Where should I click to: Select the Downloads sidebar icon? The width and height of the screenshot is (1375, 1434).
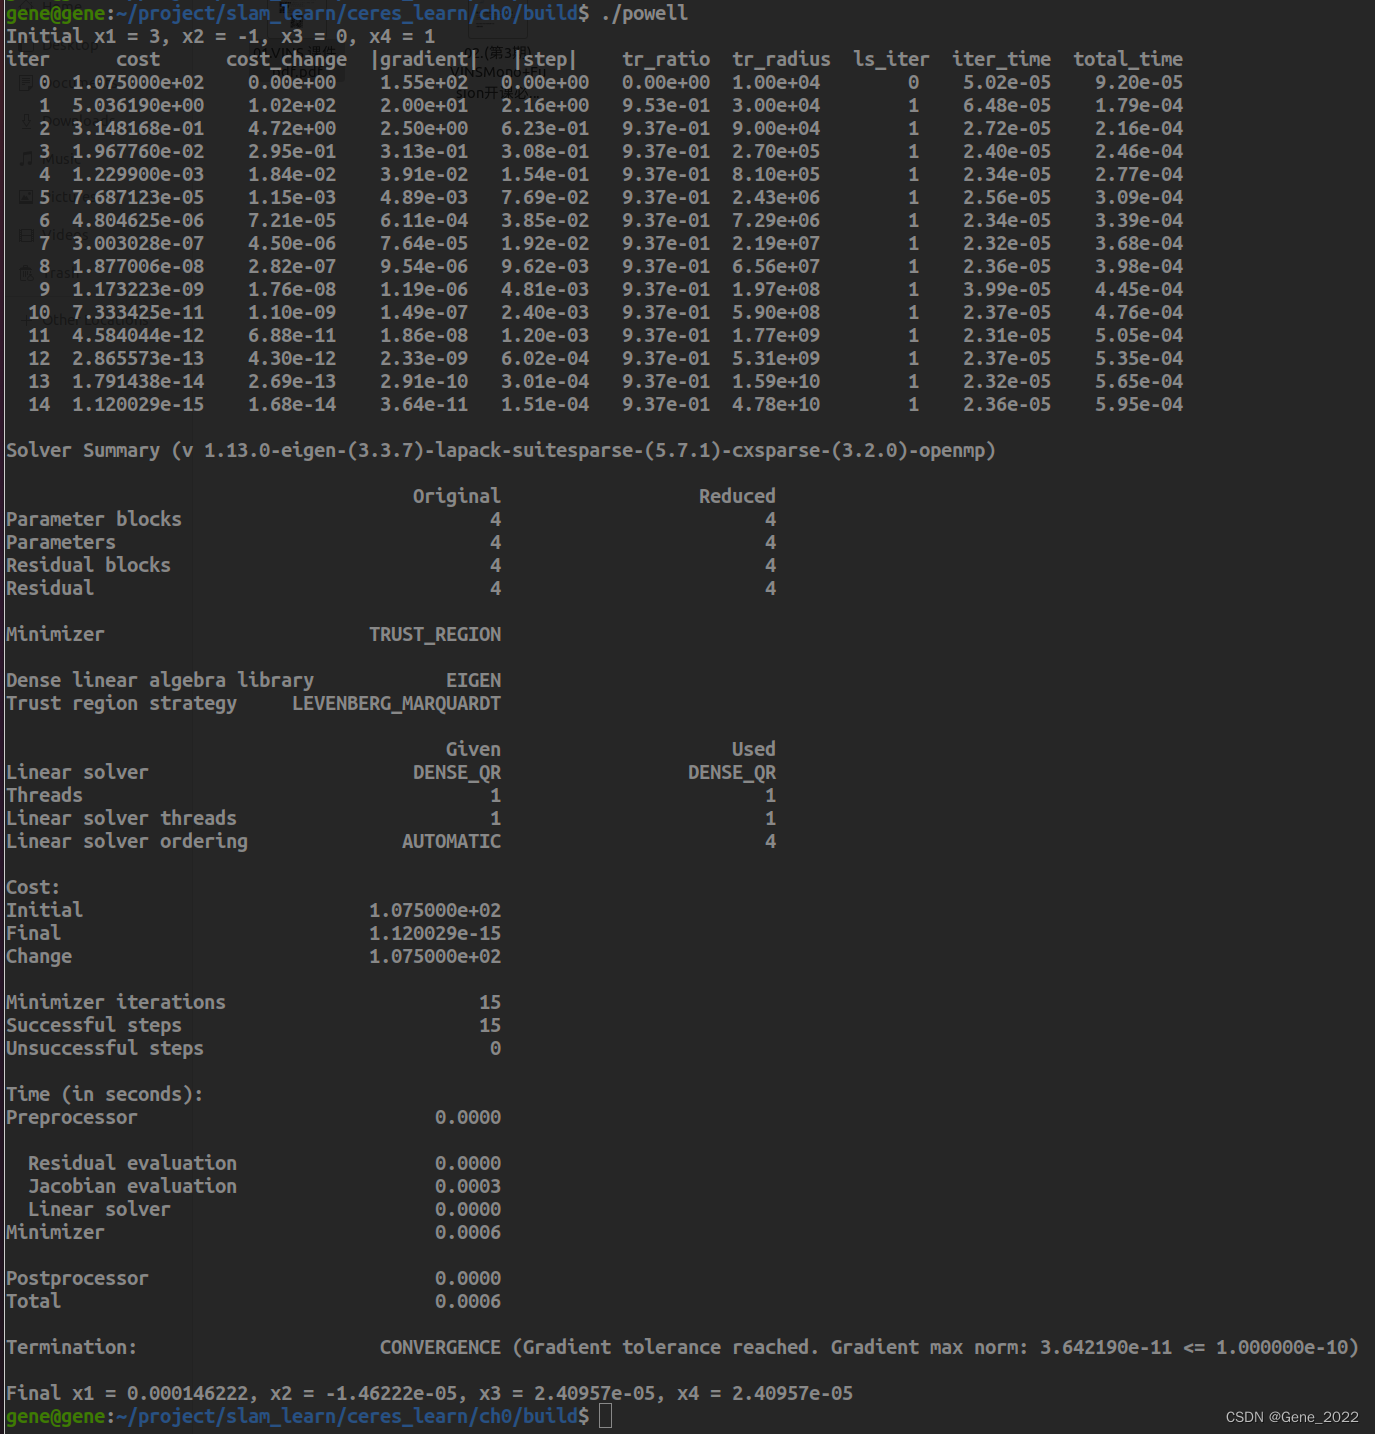pos(26,121)
